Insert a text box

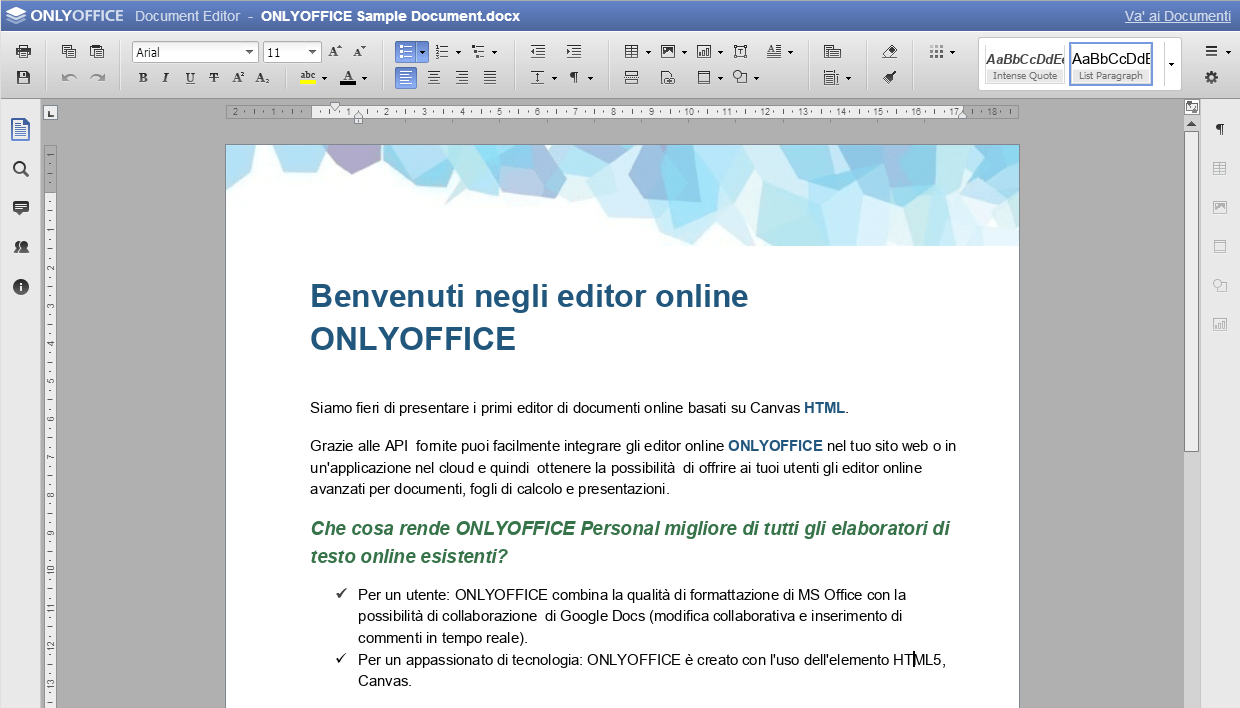tap(740, 52)
